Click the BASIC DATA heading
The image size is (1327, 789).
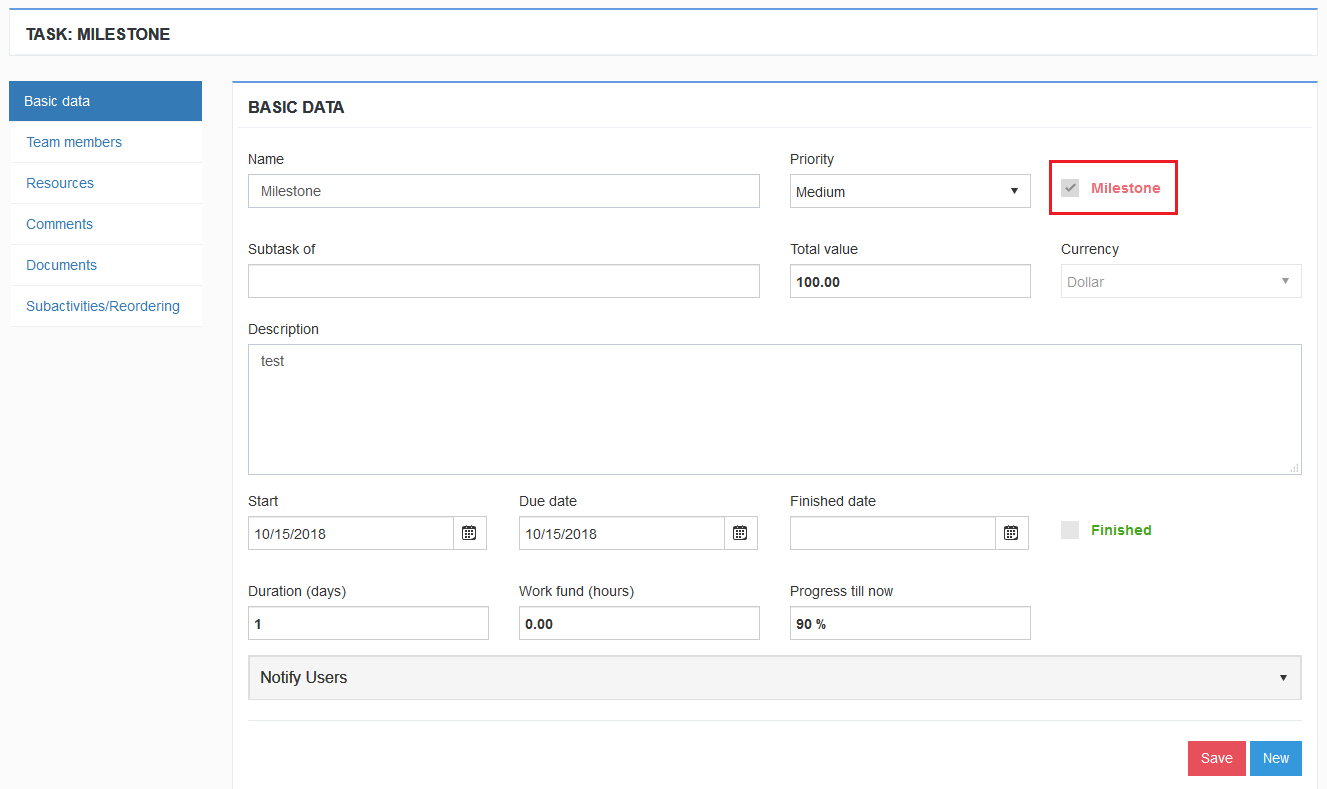coord(296,107)
